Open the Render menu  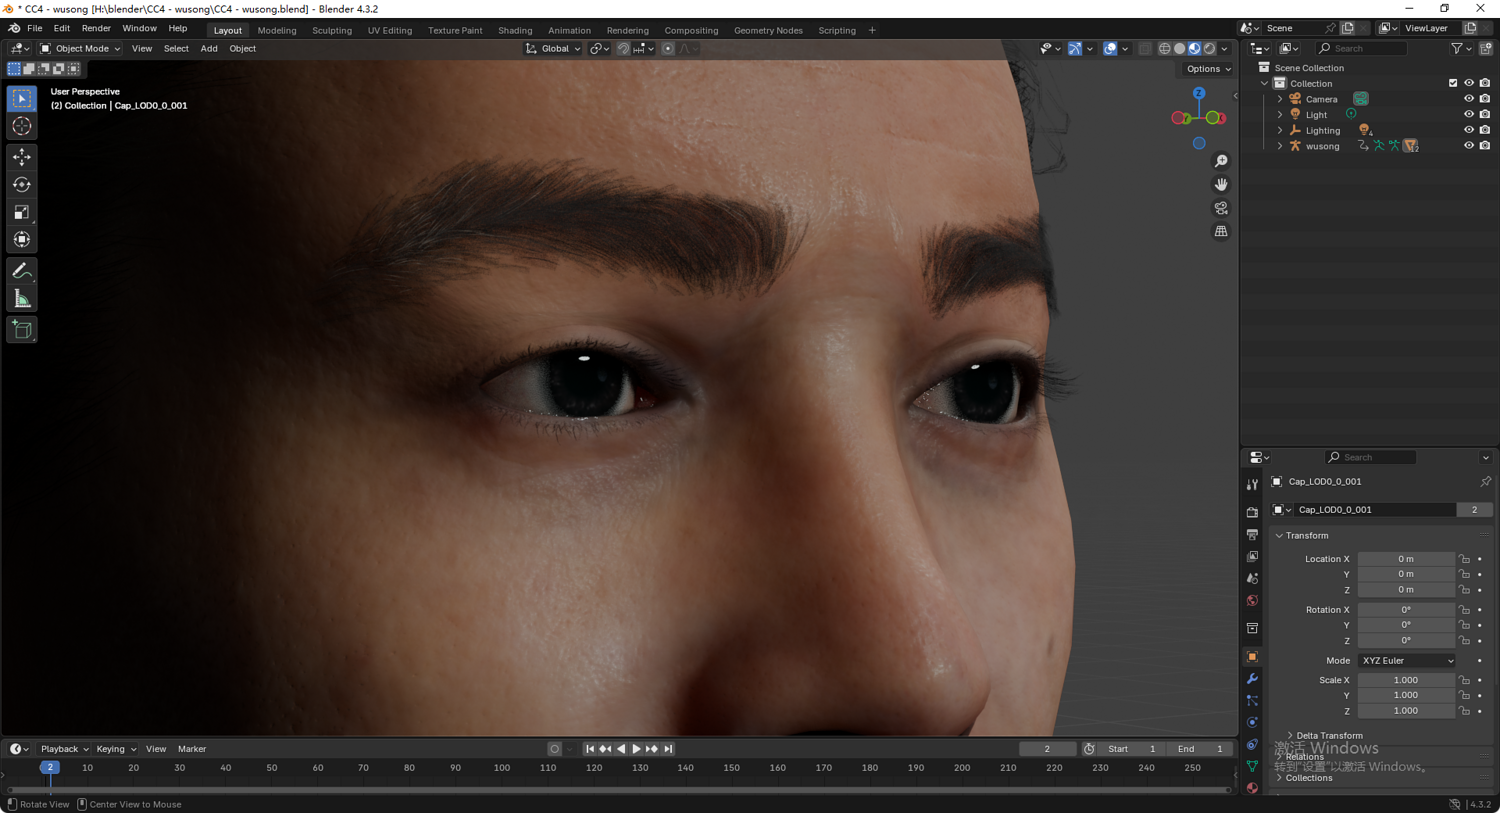(x=96, y=28)
